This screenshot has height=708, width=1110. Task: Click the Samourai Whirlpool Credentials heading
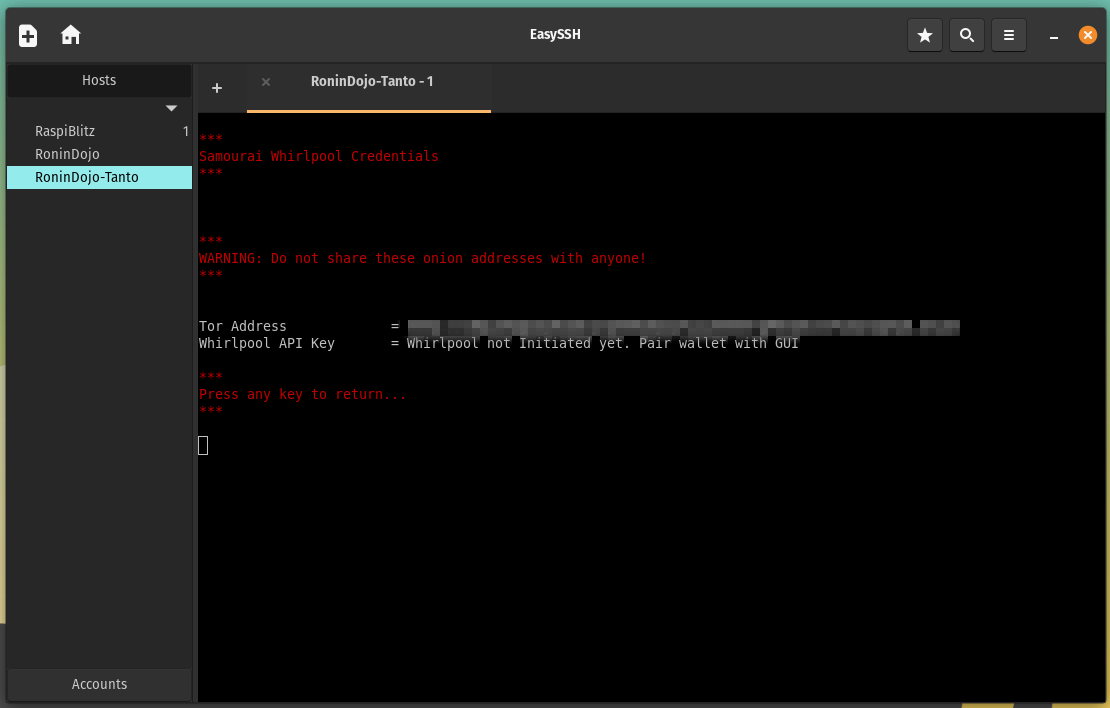tap(319, 156)
